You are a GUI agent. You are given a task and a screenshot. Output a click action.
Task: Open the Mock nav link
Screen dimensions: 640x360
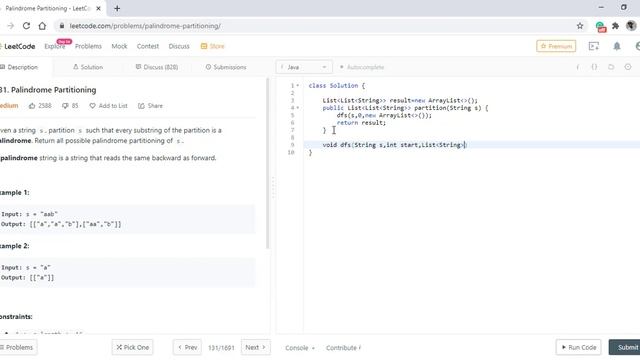point(119,46)
